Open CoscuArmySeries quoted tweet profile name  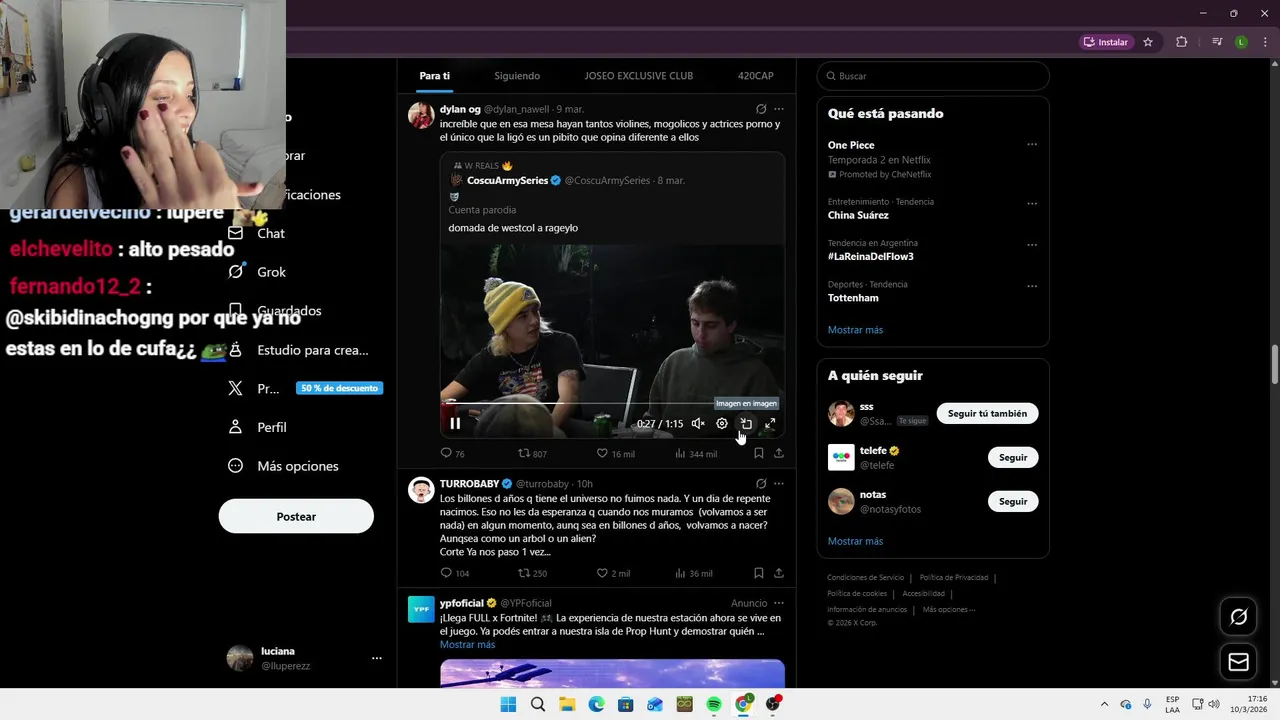(507, 180)
